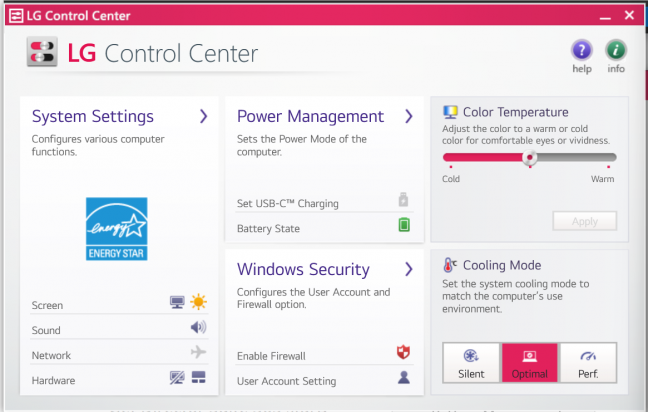
Task: Click the Screen brightness sun icon
Action: point(198,302)
